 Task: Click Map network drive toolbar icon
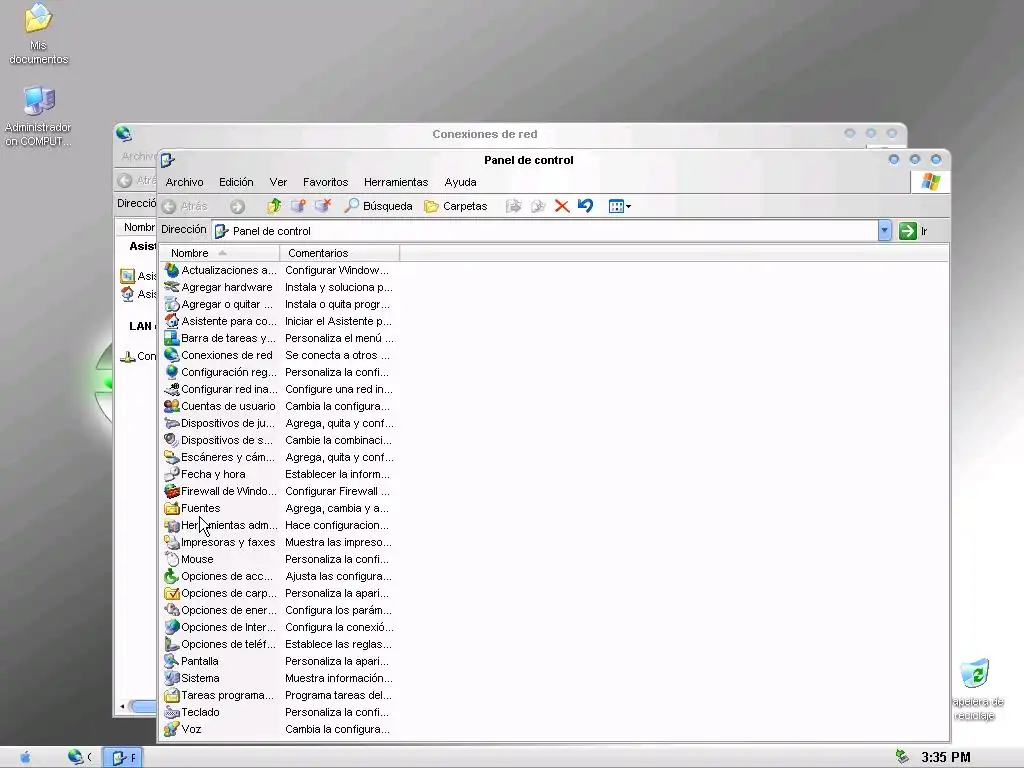pos(298,206)
